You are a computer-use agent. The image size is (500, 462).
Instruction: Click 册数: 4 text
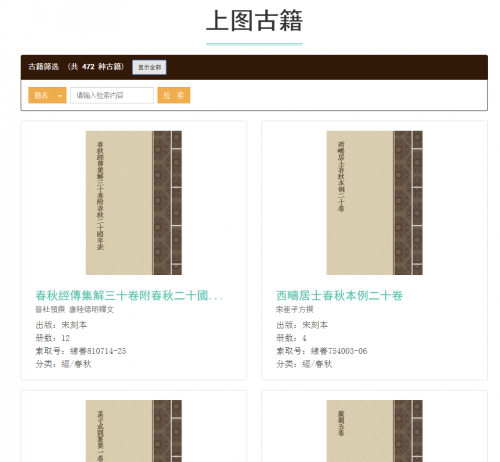(x=291, y=338)
